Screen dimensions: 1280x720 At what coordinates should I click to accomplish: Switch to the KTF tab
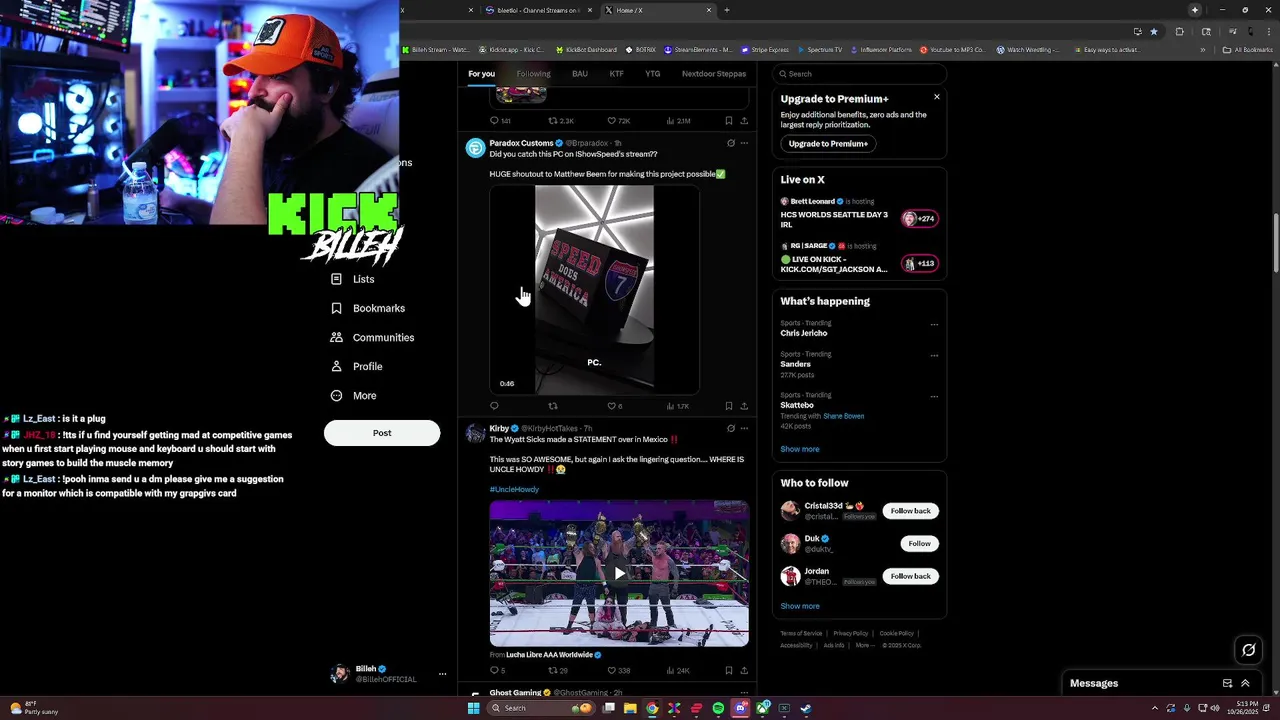617,74
